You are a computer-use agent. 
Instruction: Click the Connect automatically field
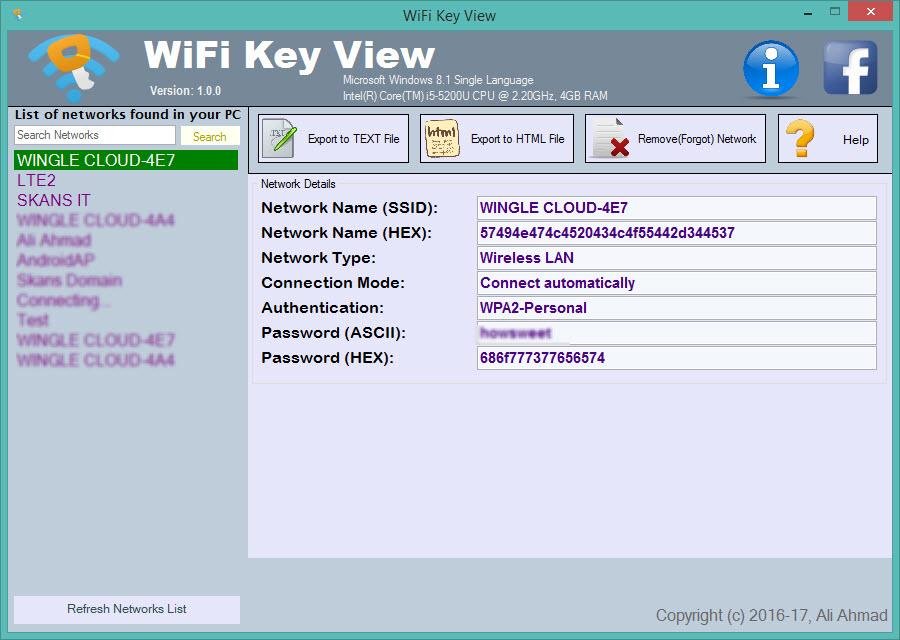(677, 283)
